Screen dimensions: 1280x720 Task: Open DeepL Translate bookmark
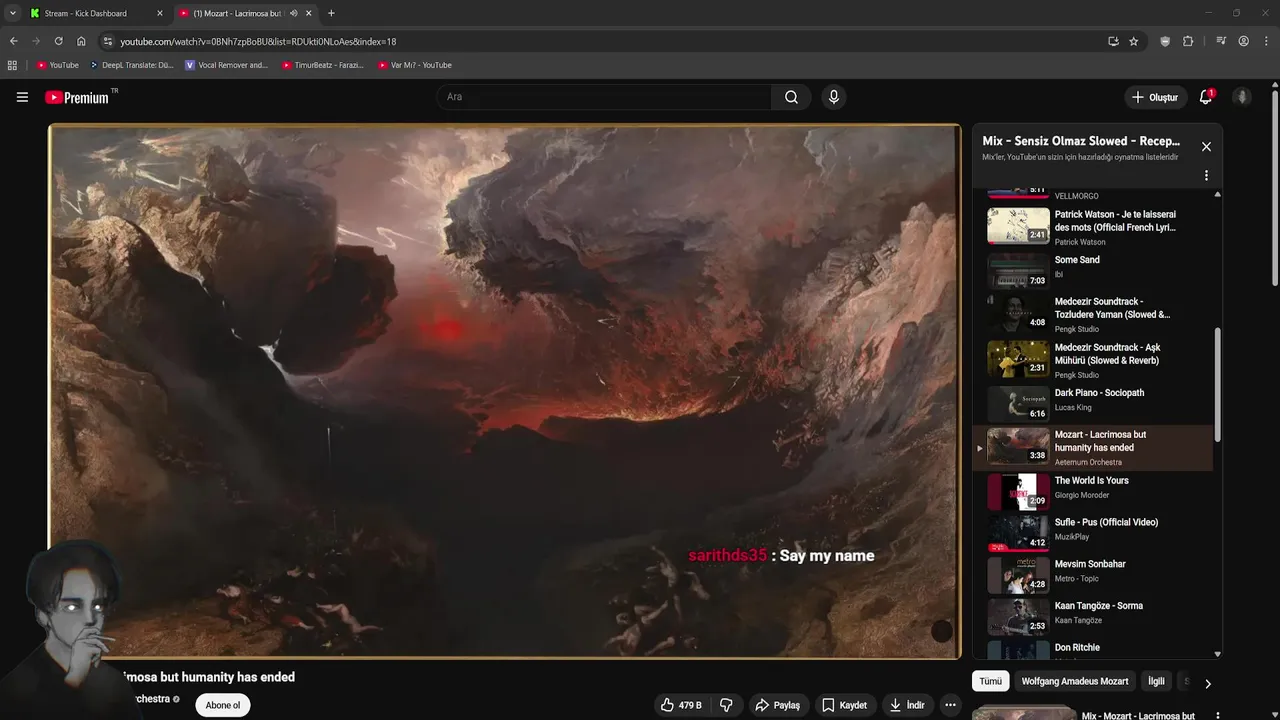131,65
